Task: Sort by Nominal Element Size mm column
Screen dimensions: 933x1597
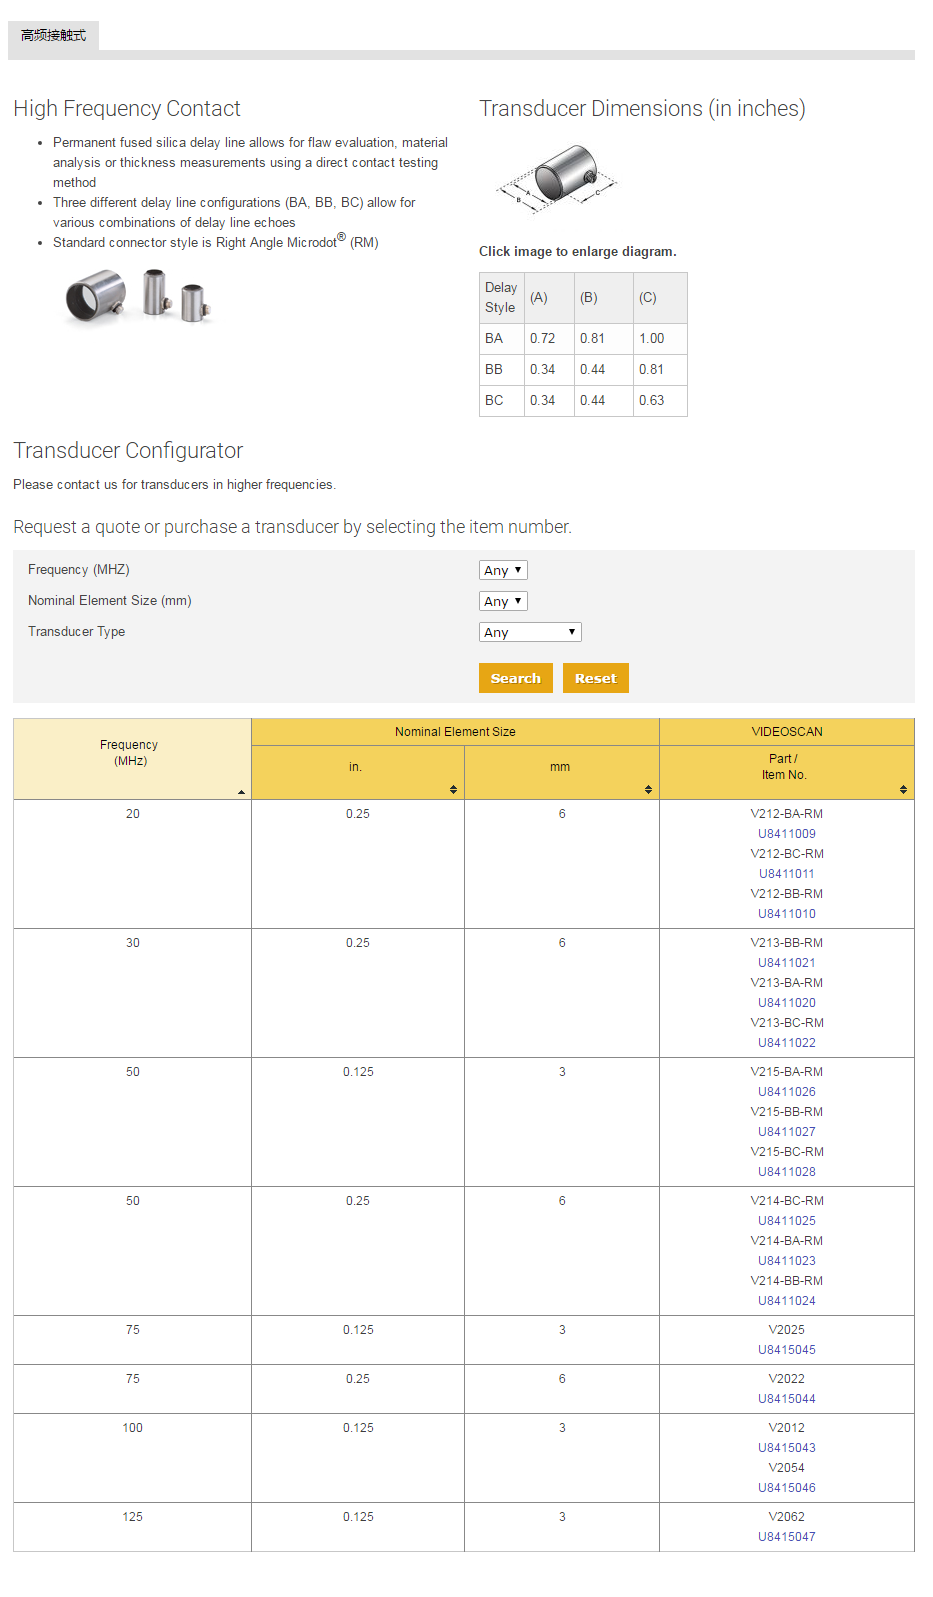Action: 648,789
